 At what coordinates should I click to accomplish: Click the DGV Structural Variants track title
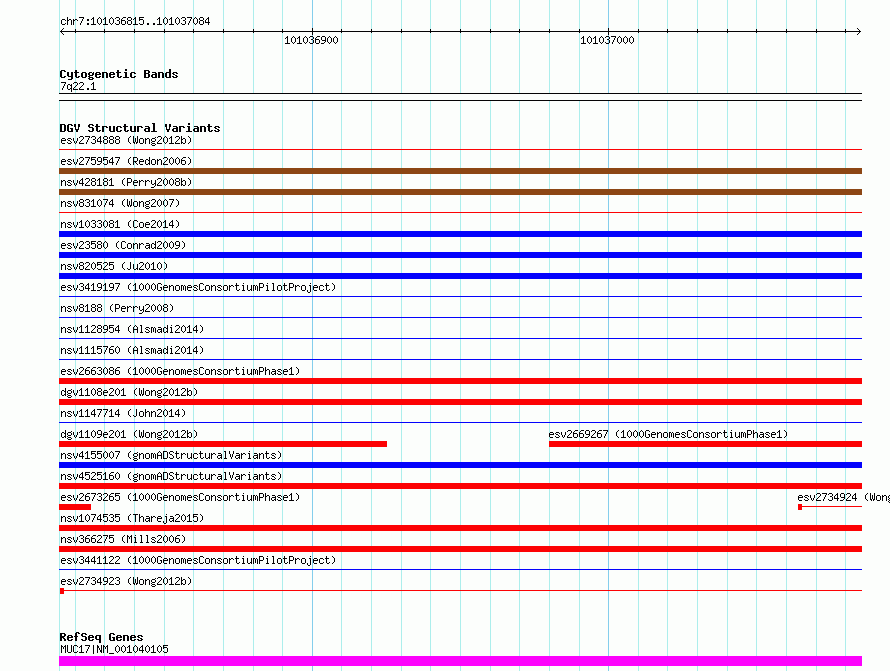click(x=140, y=128)
